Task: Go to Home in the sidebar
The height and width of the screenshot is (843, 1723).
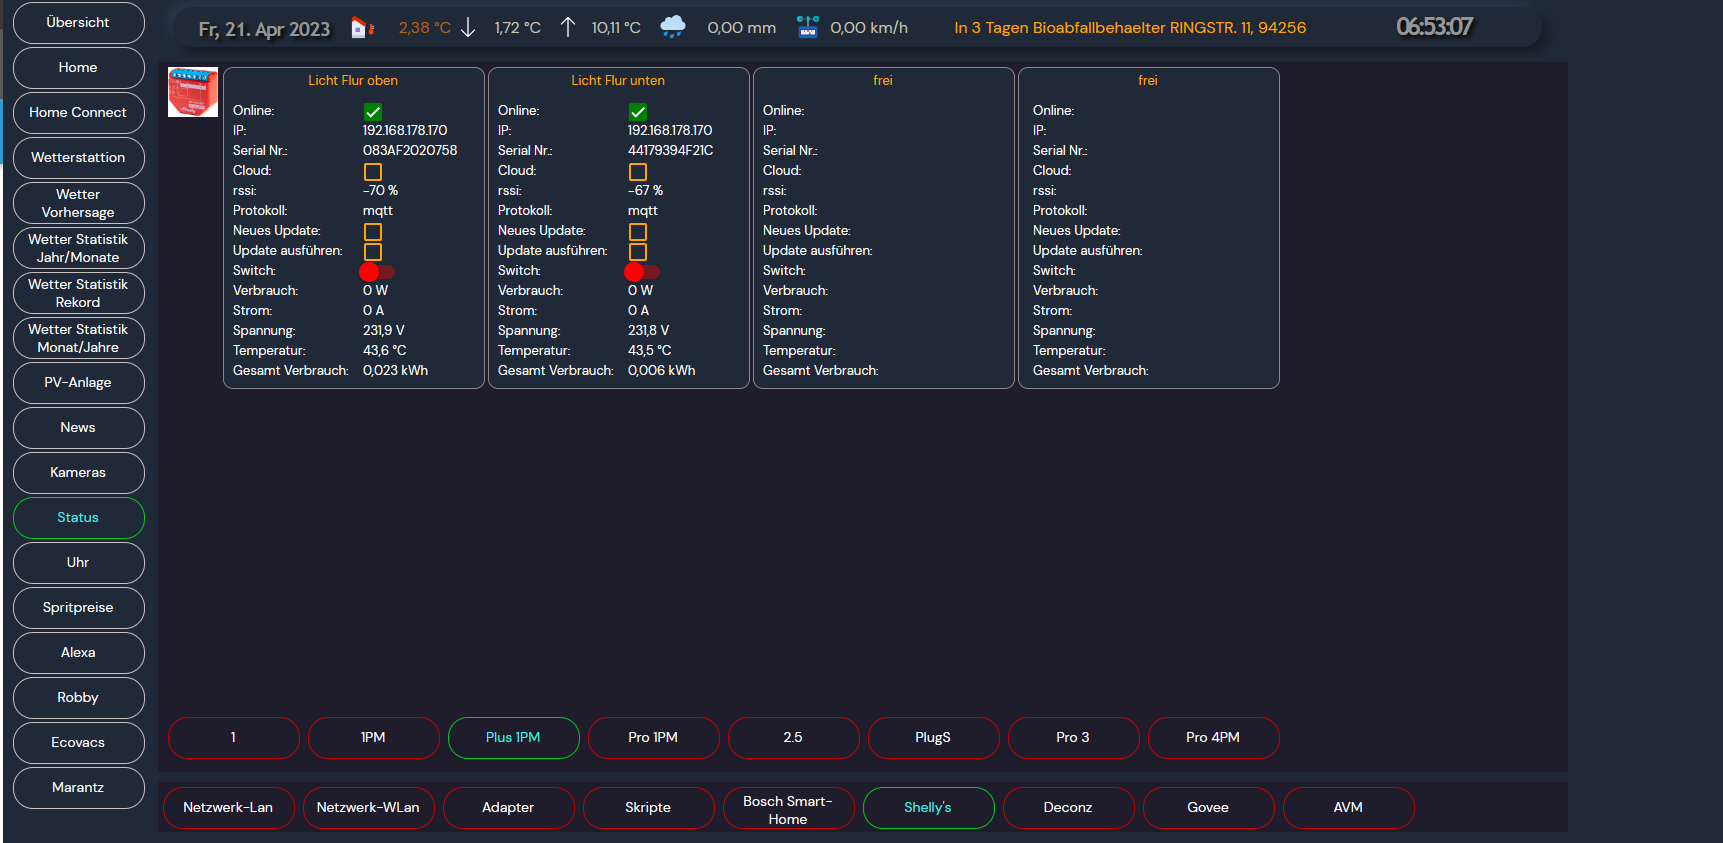Action: coord(78,67)
